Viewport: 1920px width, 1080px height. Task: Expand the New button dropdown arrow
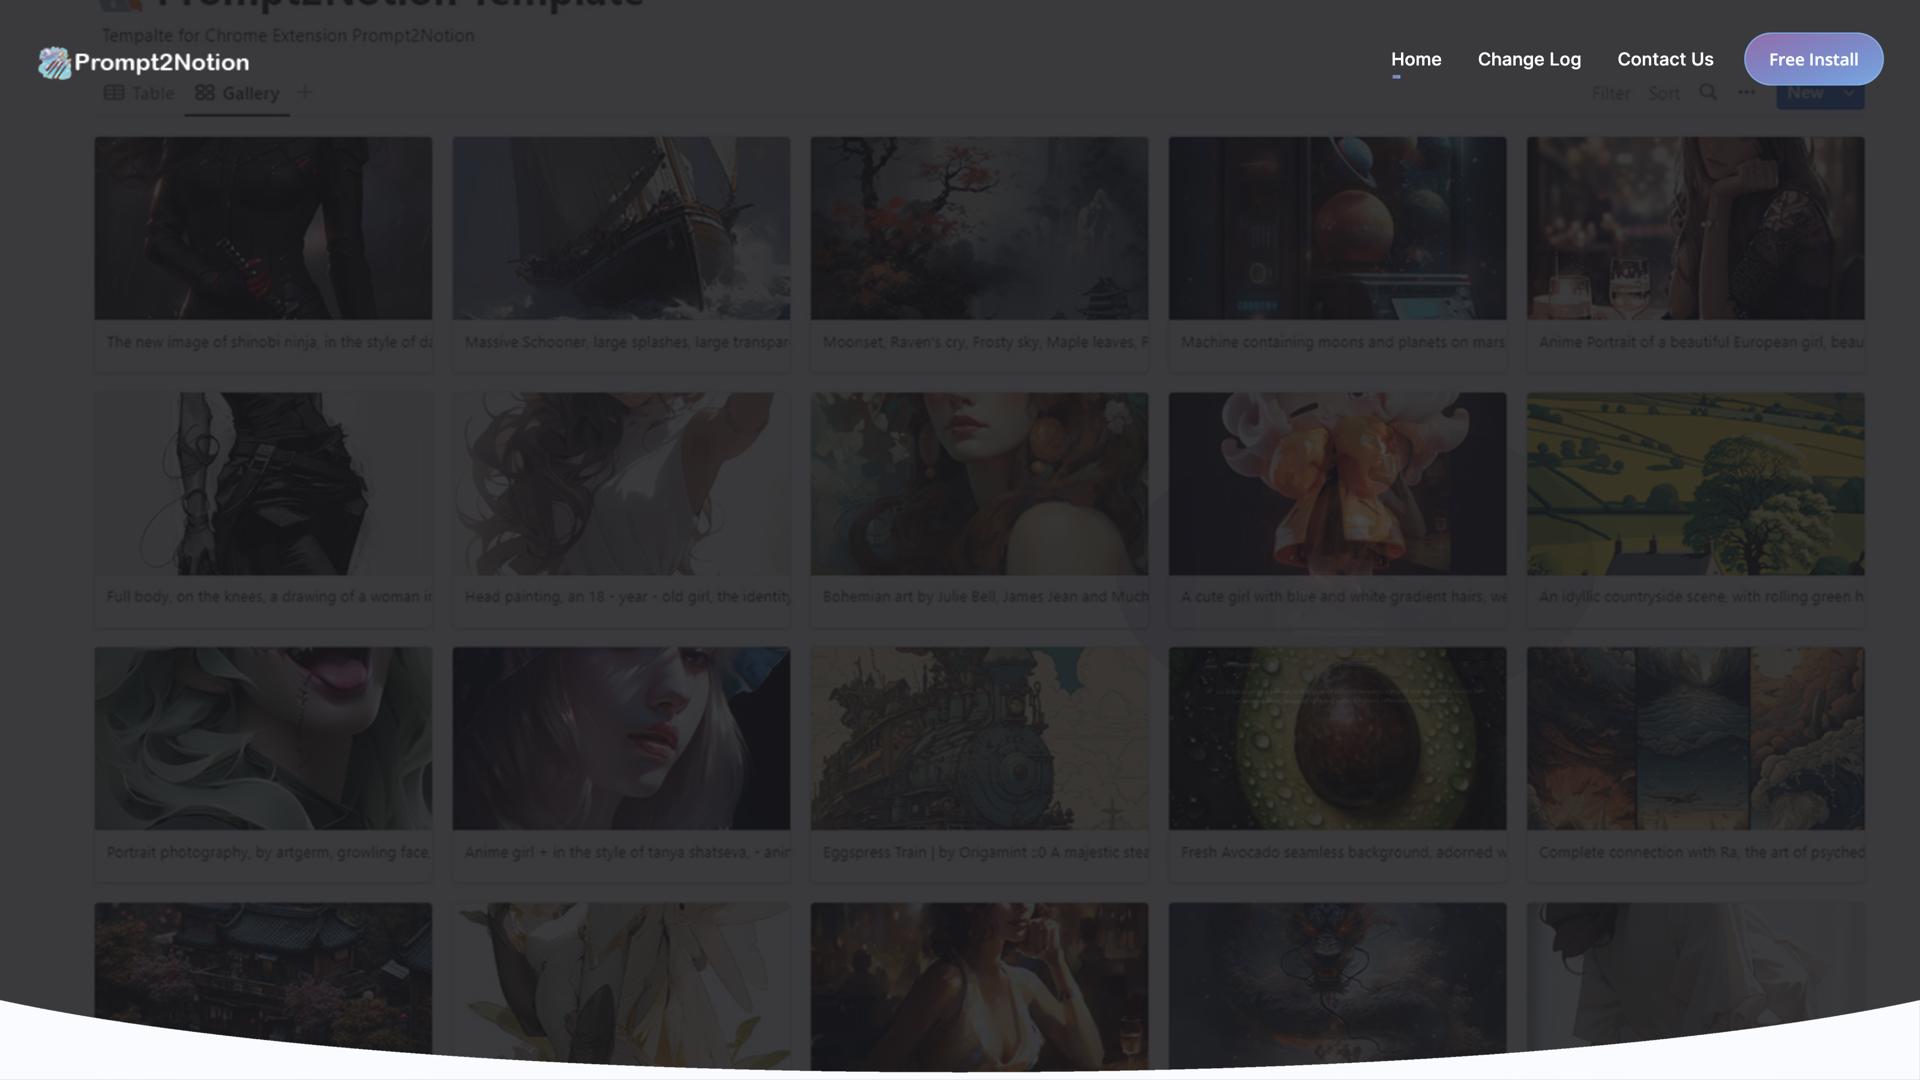[x=1849, y=94]
